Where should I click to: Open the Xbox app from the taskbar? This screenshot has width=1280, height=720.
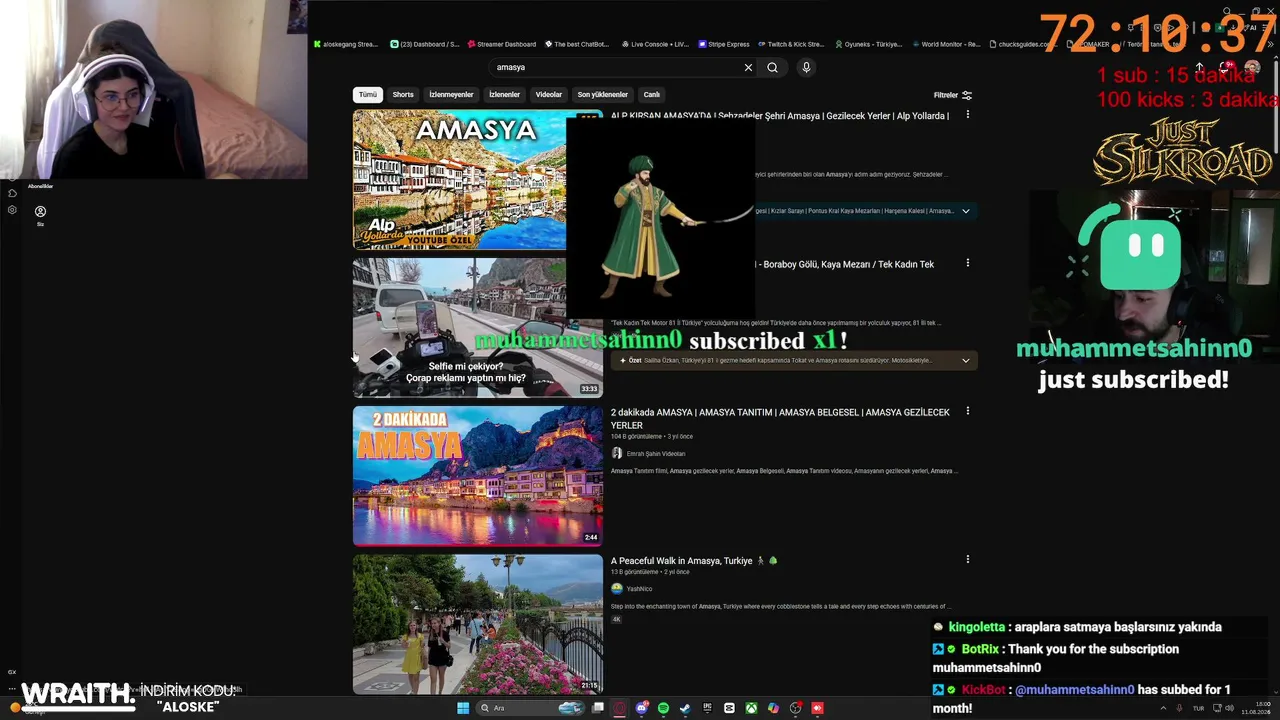[x=751, y=708]
